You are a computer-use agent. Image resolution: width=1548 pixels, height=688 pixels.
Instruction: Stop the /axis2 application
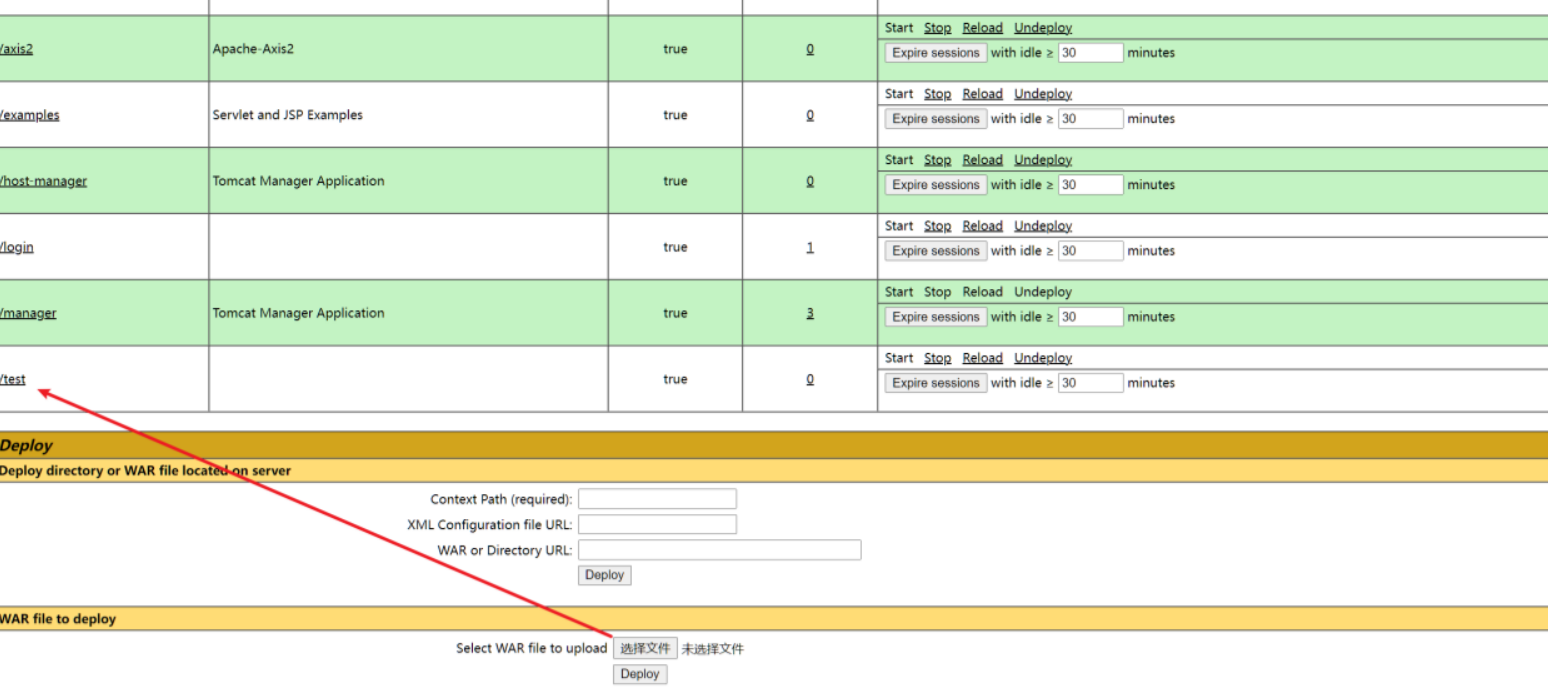coord(937,28)
